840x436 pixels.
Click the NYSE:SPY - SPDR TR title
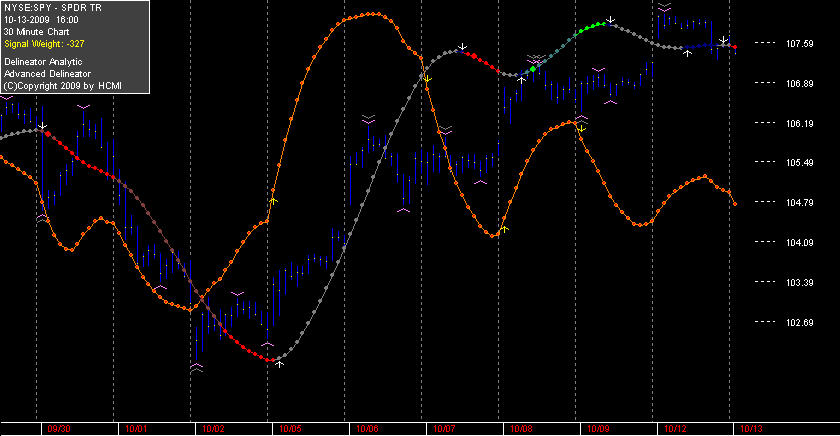click(52, 8)
